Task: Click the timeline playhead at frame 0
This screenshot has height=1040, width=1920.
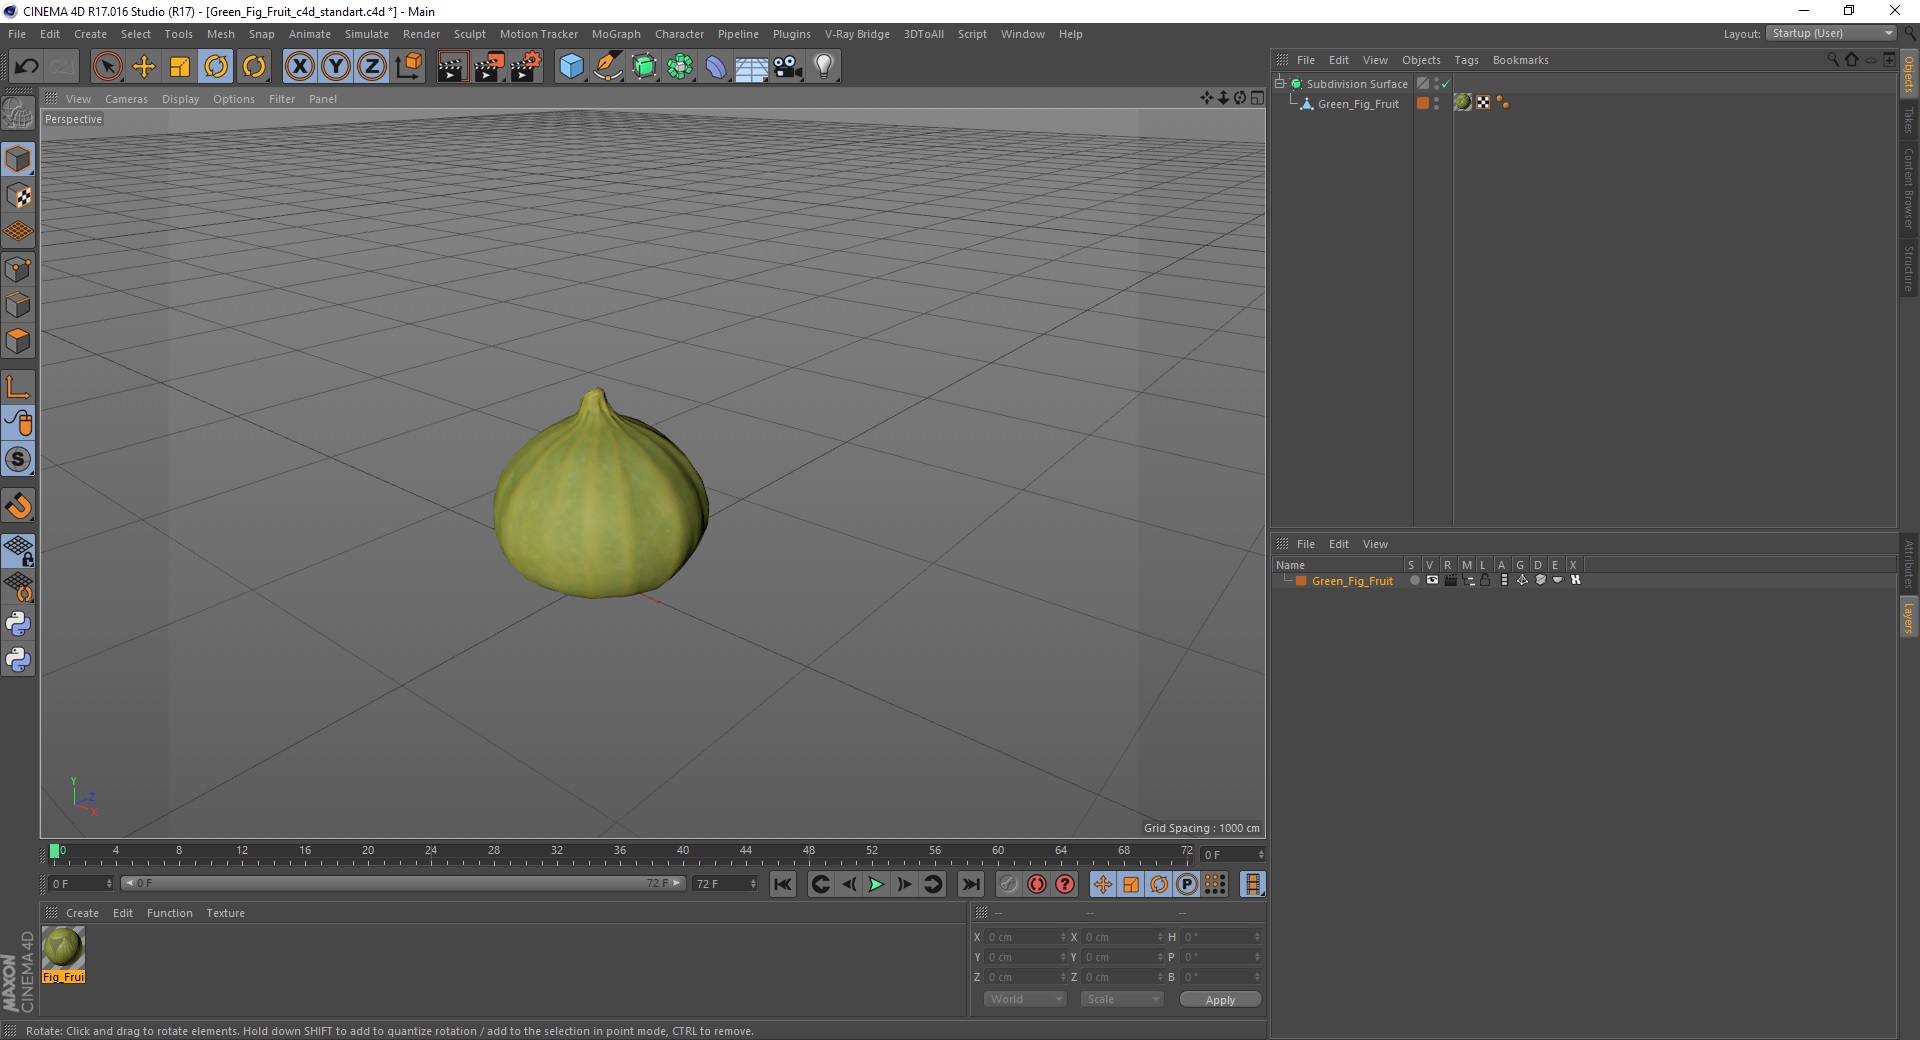Action: (54, 851)
